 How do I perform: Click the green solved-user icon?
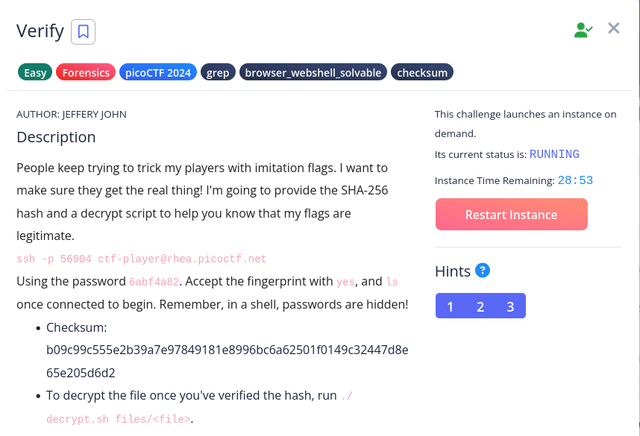(583, 30)
